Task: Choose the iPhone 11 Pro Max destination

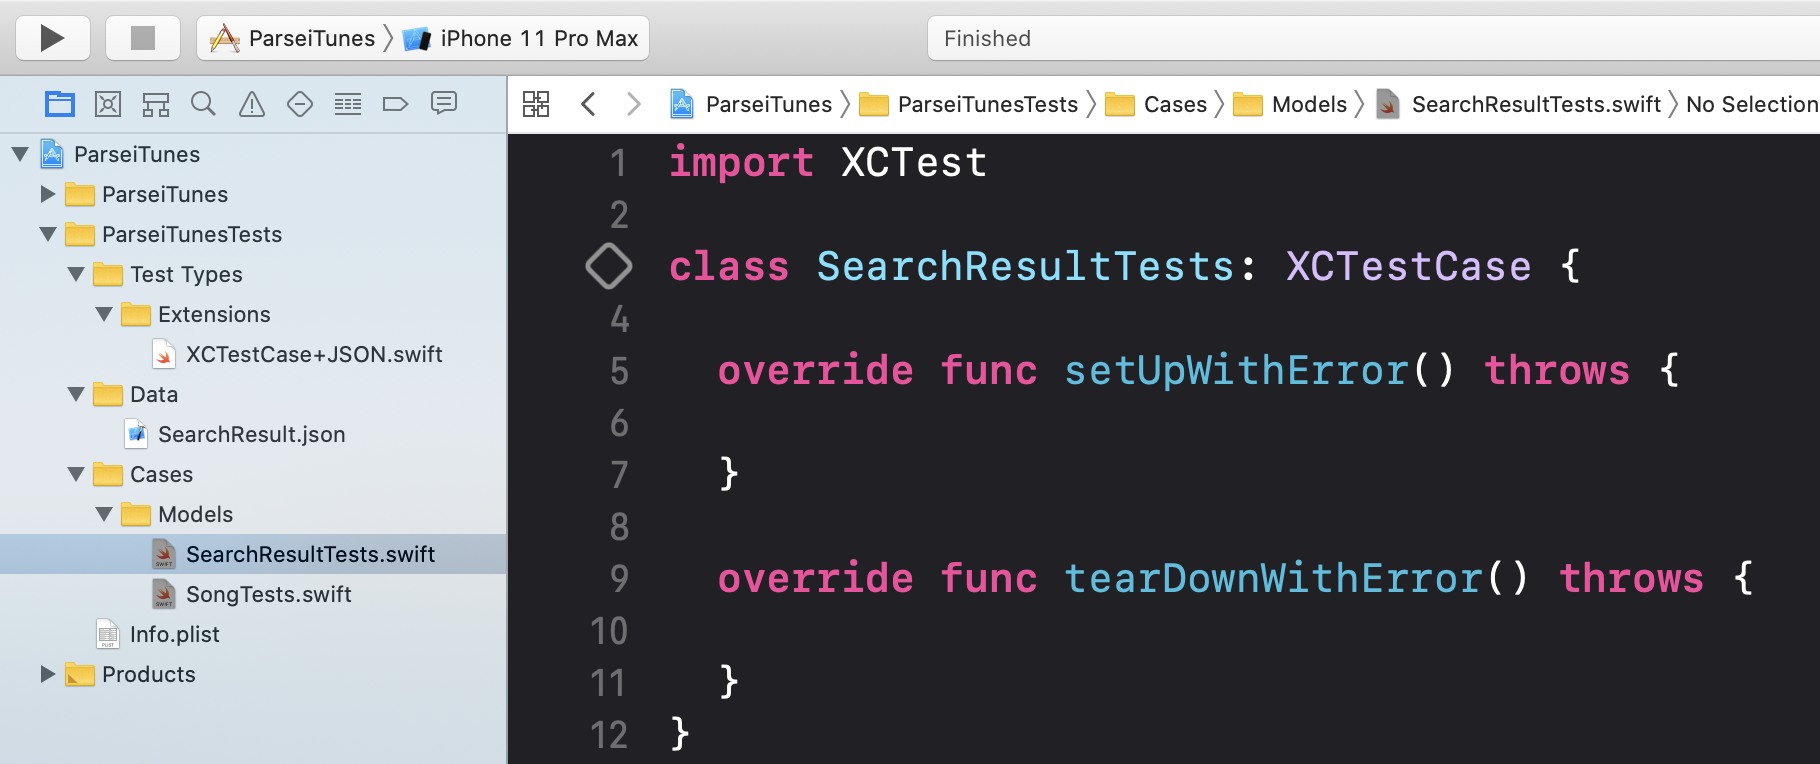Action: (520, 38)
